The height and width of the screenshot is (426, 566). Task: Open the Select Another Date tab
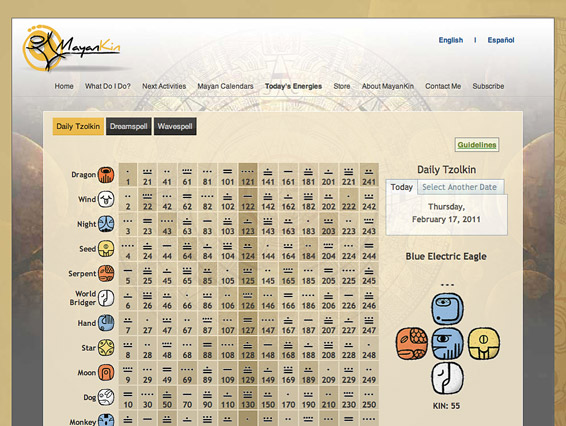tap(460, 187)
